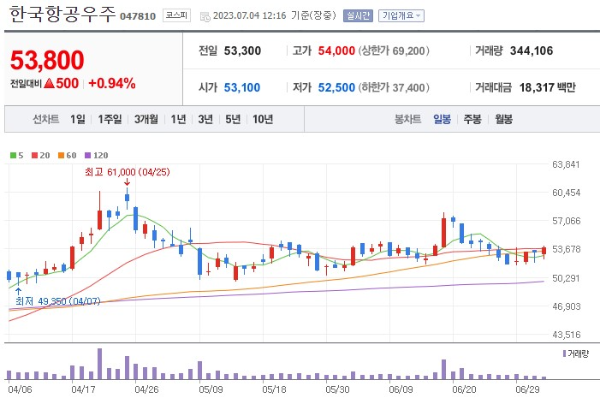This screenshot has width=600, height=409.
Task: Show the 5년 line chart
Action: (233, 119)
